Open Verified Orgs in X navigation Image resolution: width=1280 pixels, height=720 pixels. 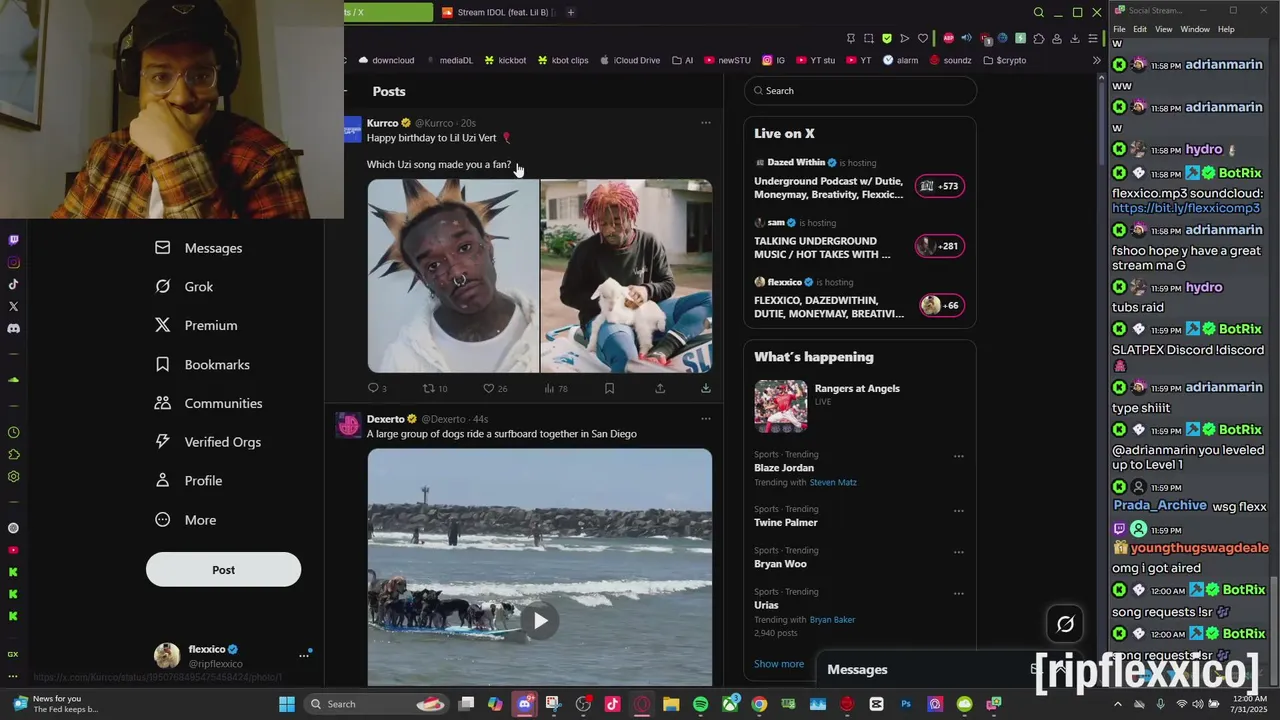(x=208, y=443)
